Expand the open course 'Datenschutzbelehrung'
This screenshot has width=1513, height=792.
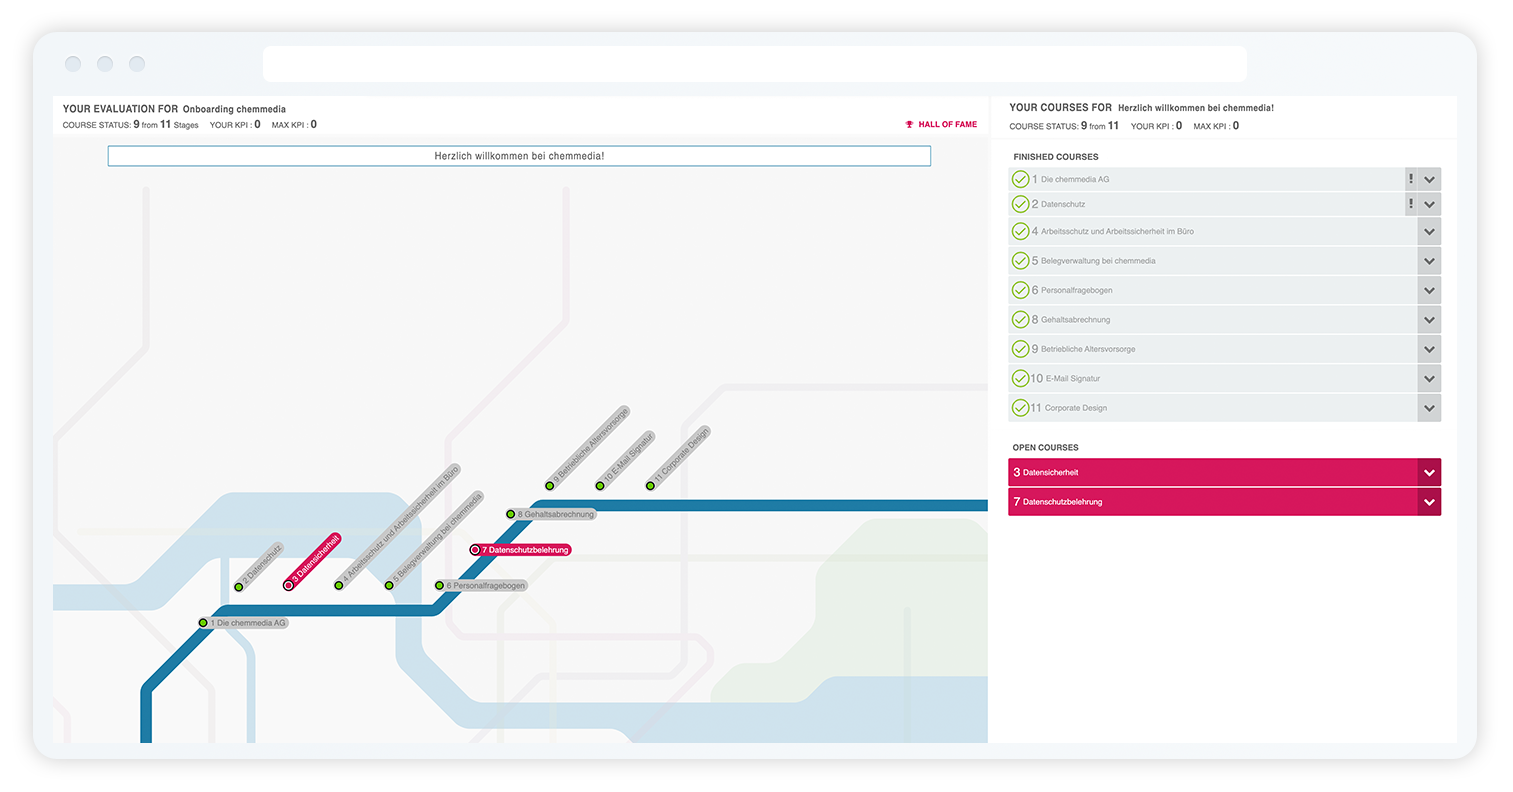(x=1429, y=502)
